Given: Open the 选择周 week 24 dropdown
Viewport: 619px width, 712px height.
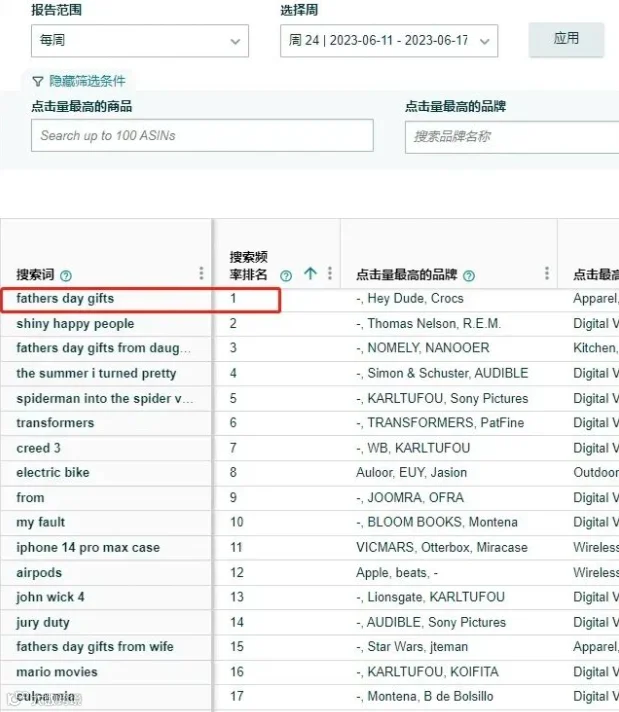Looking at the screenshot, I should tap(389, 41).
